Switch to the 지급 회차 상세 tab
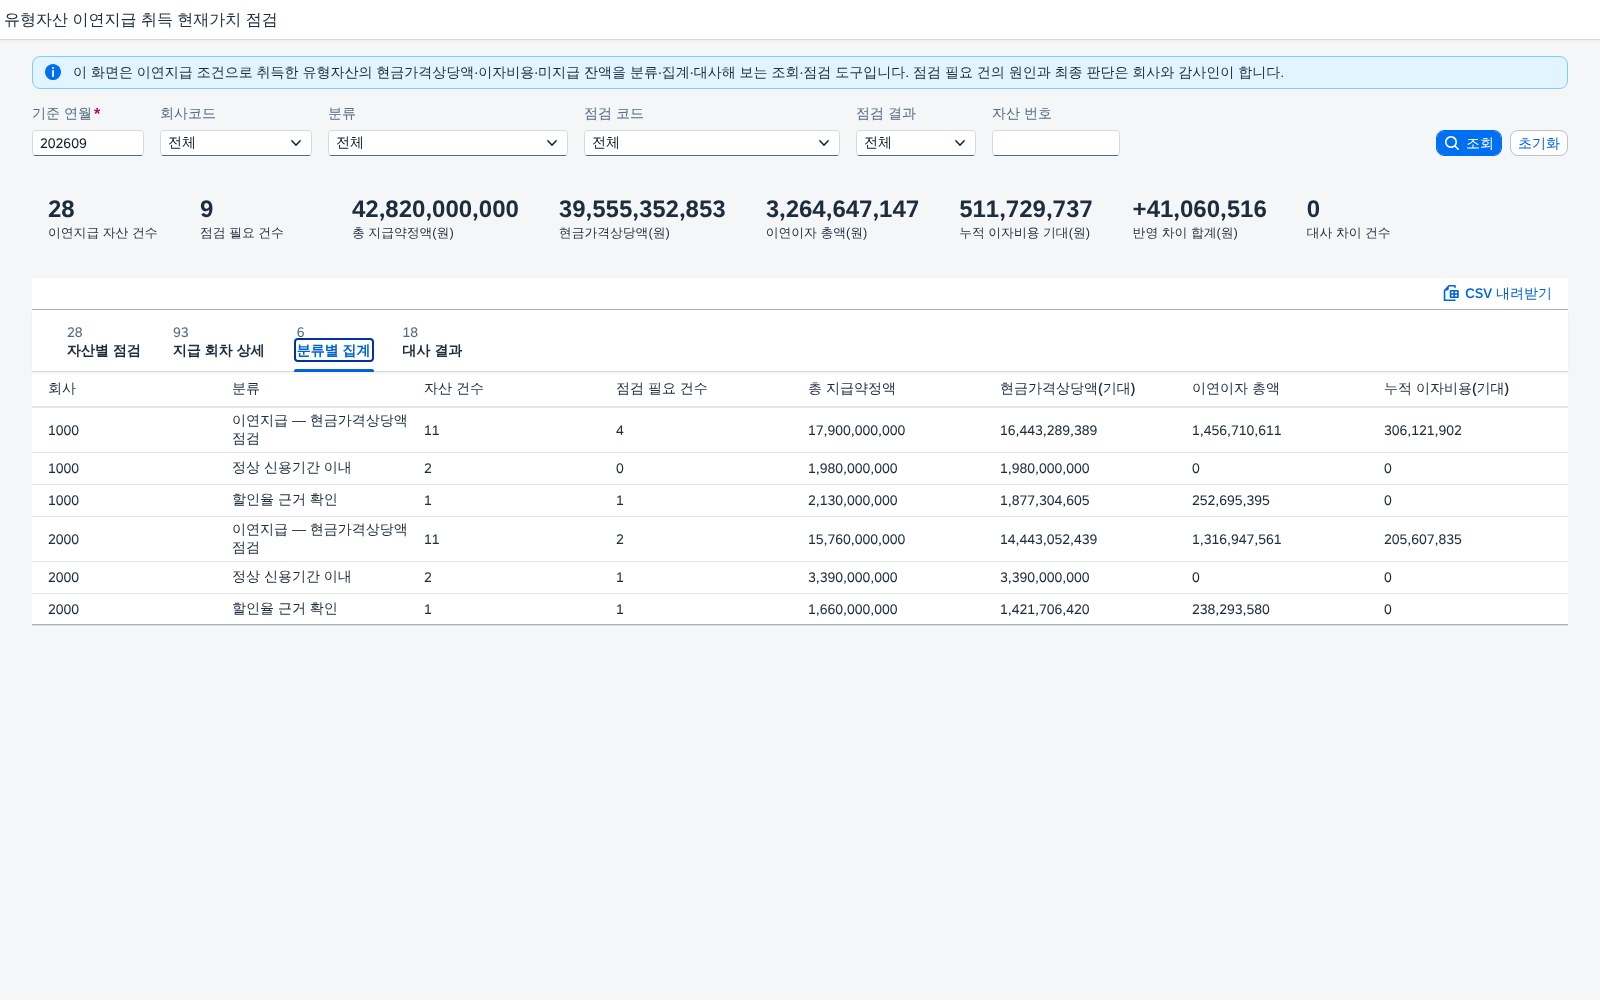The image size is (1600, 1000). tap(218, 350)
